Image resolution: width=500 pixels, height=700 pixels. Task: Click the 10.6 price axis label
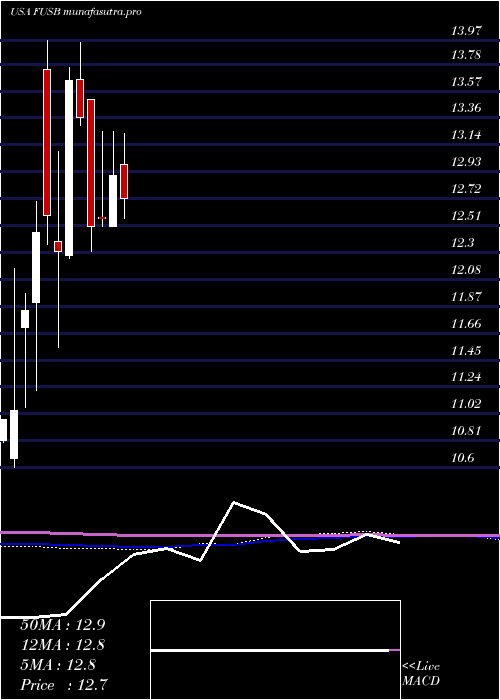(464, 458)
